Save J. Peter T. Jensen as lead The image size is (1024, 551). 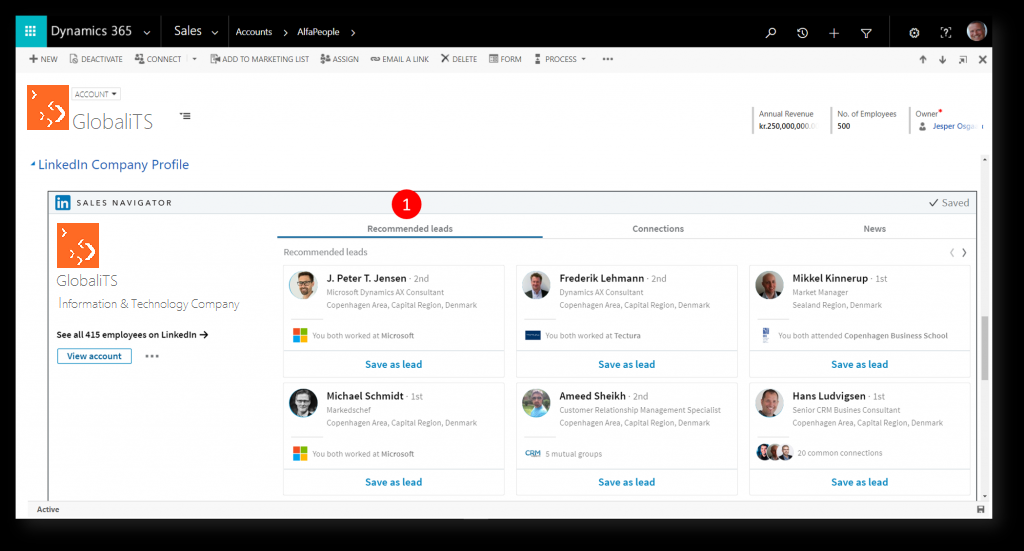click(393, 365)
